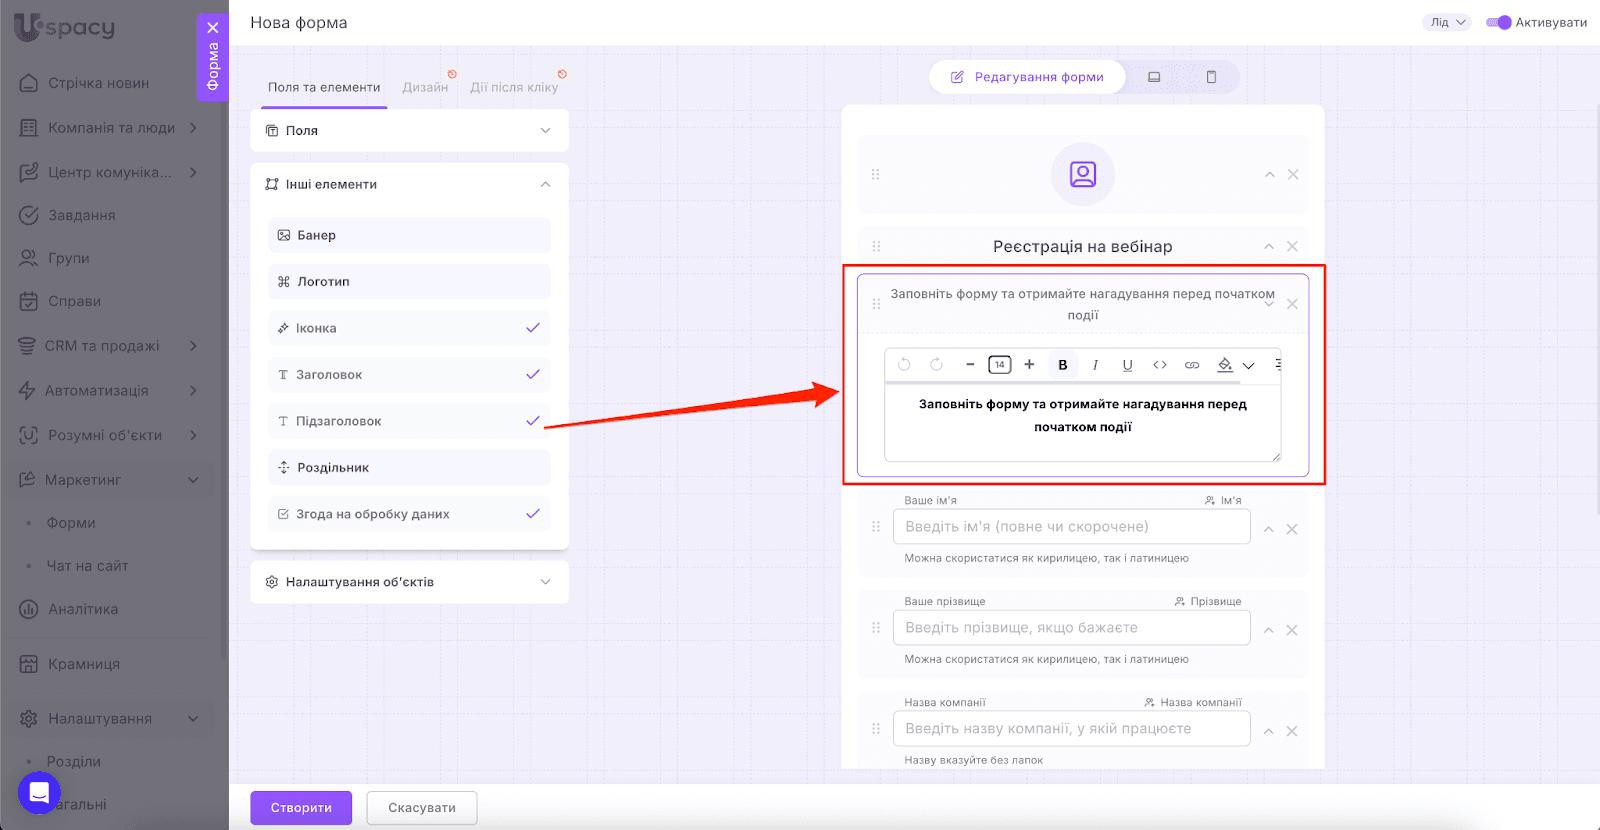Remove the Ваше прізвище field
The height and width of the screenshot is (830, 1600).
coord(1292,630)
